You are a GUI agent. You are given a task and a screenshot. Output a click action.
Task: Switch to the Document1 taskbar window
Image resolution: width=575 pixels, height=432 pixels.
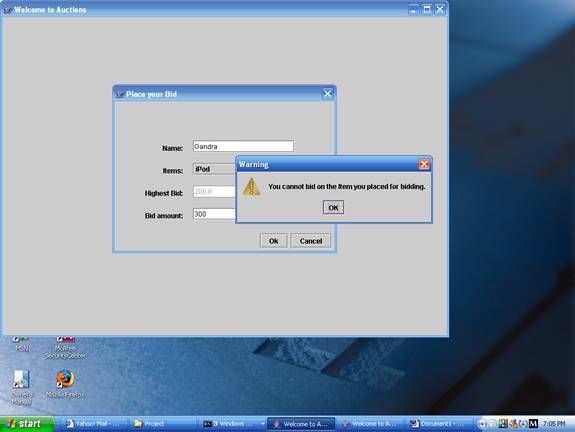click(x=437, y=424)
